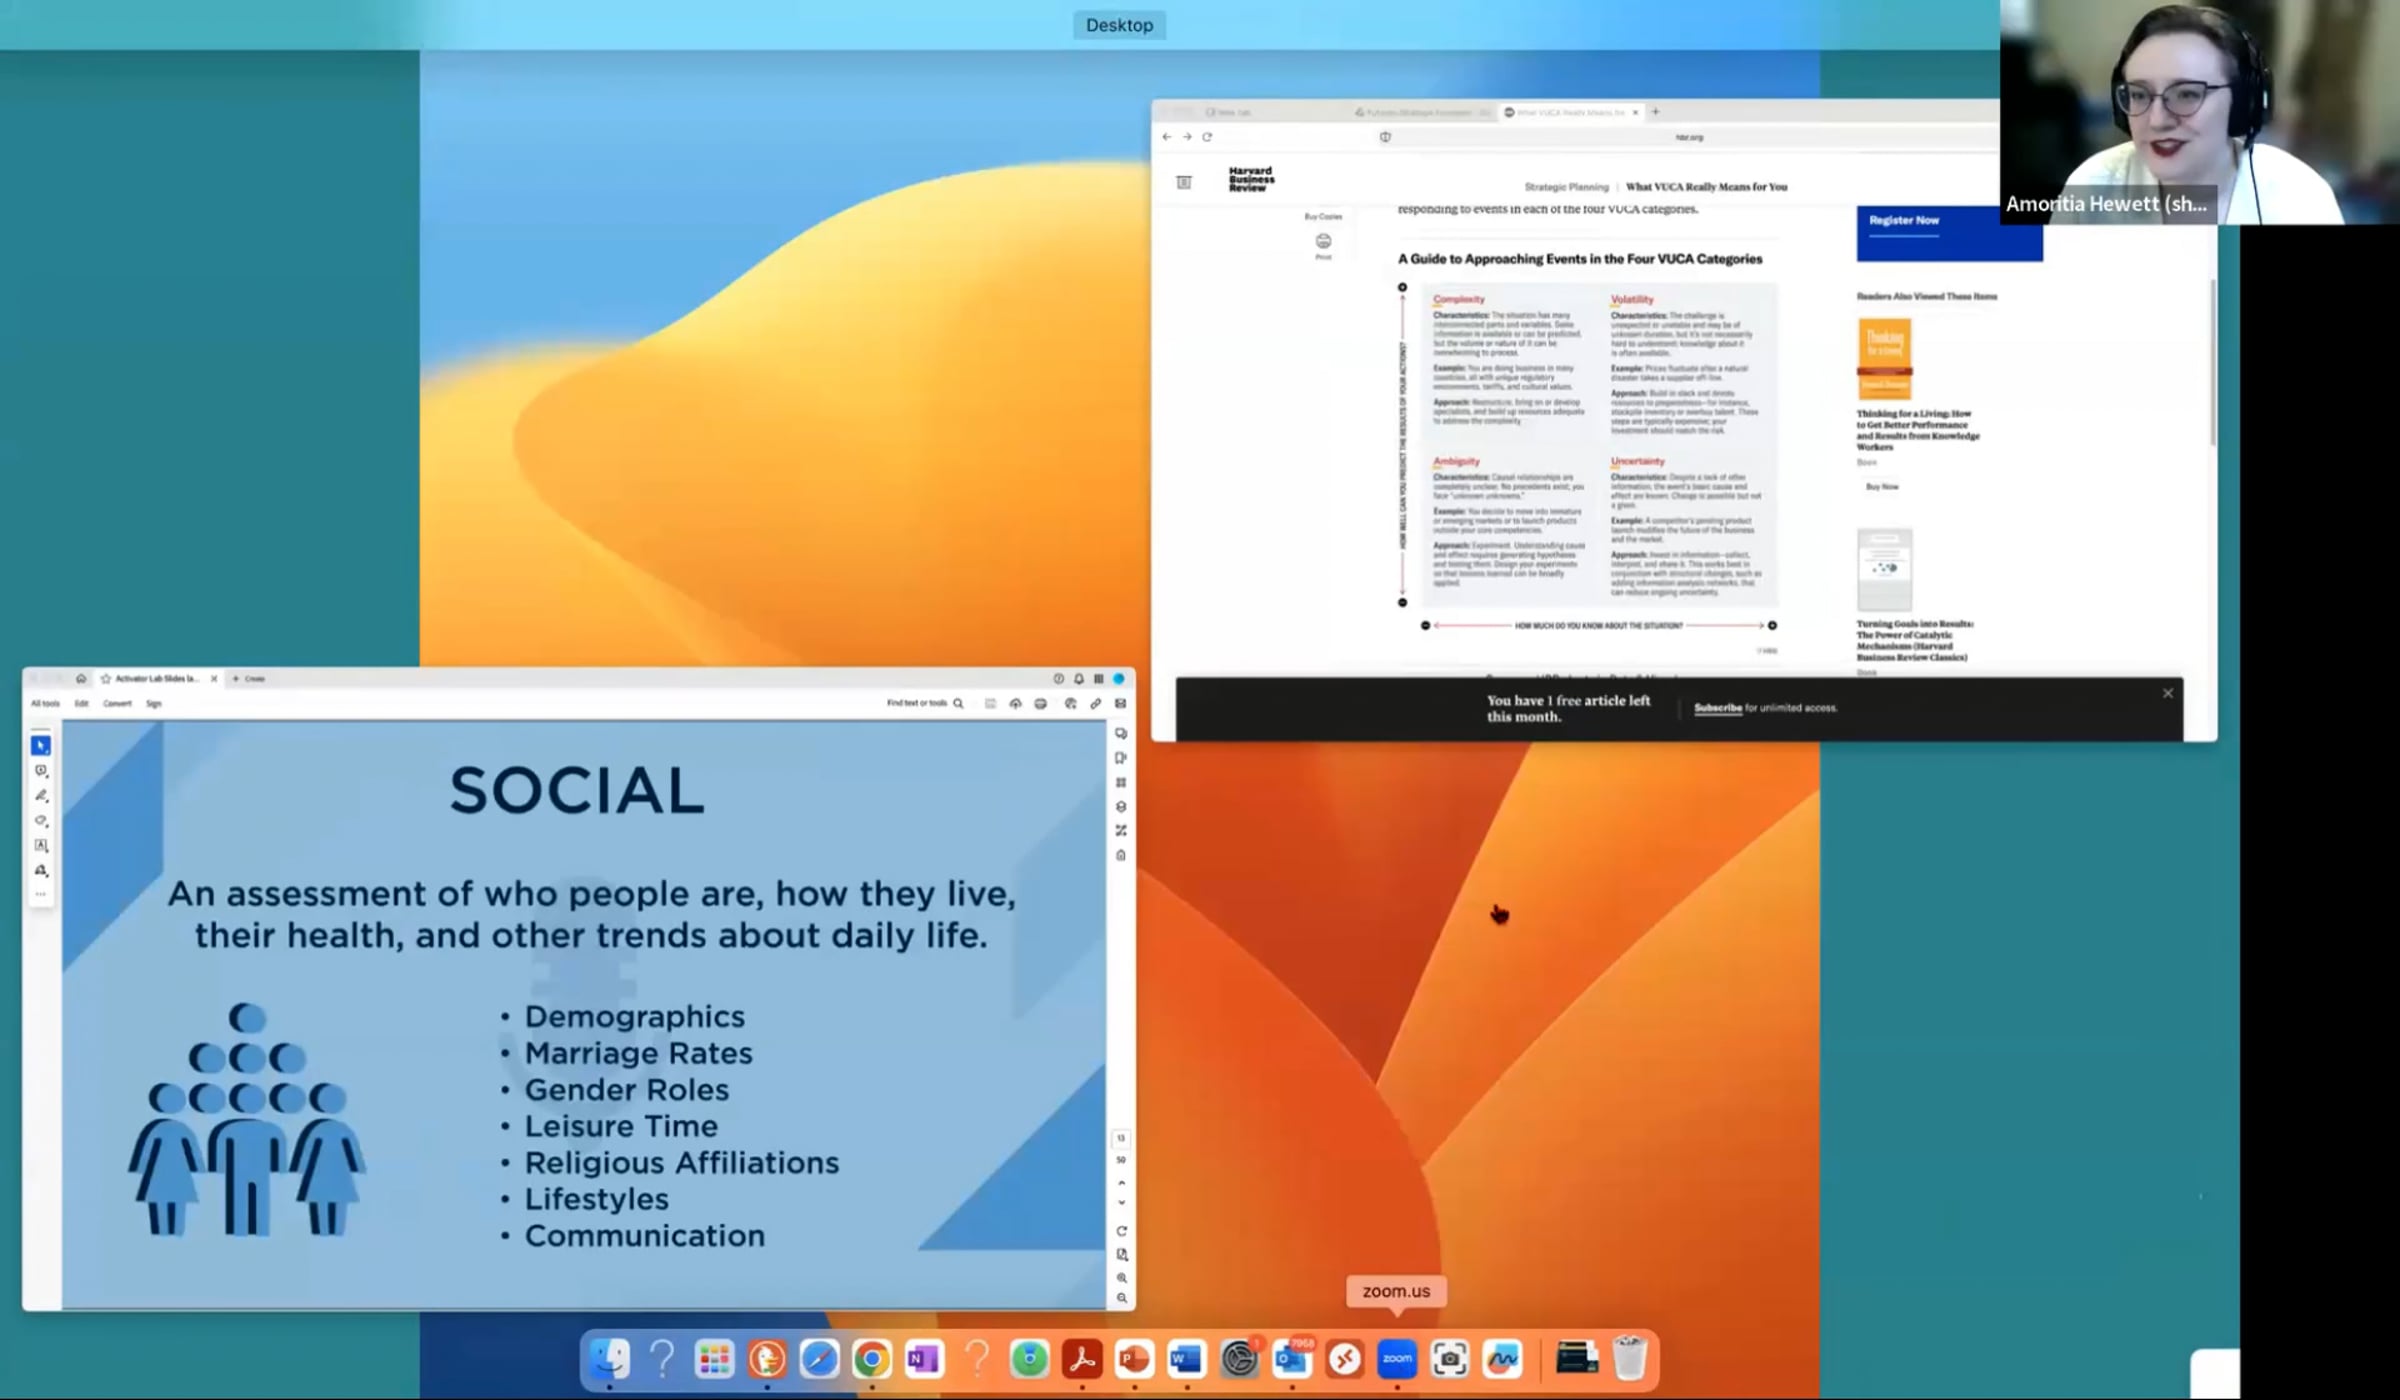Viewport: 2400px width, 1400px height.
Task: Click the browser page scrollbar
Action: point(2213,363)
